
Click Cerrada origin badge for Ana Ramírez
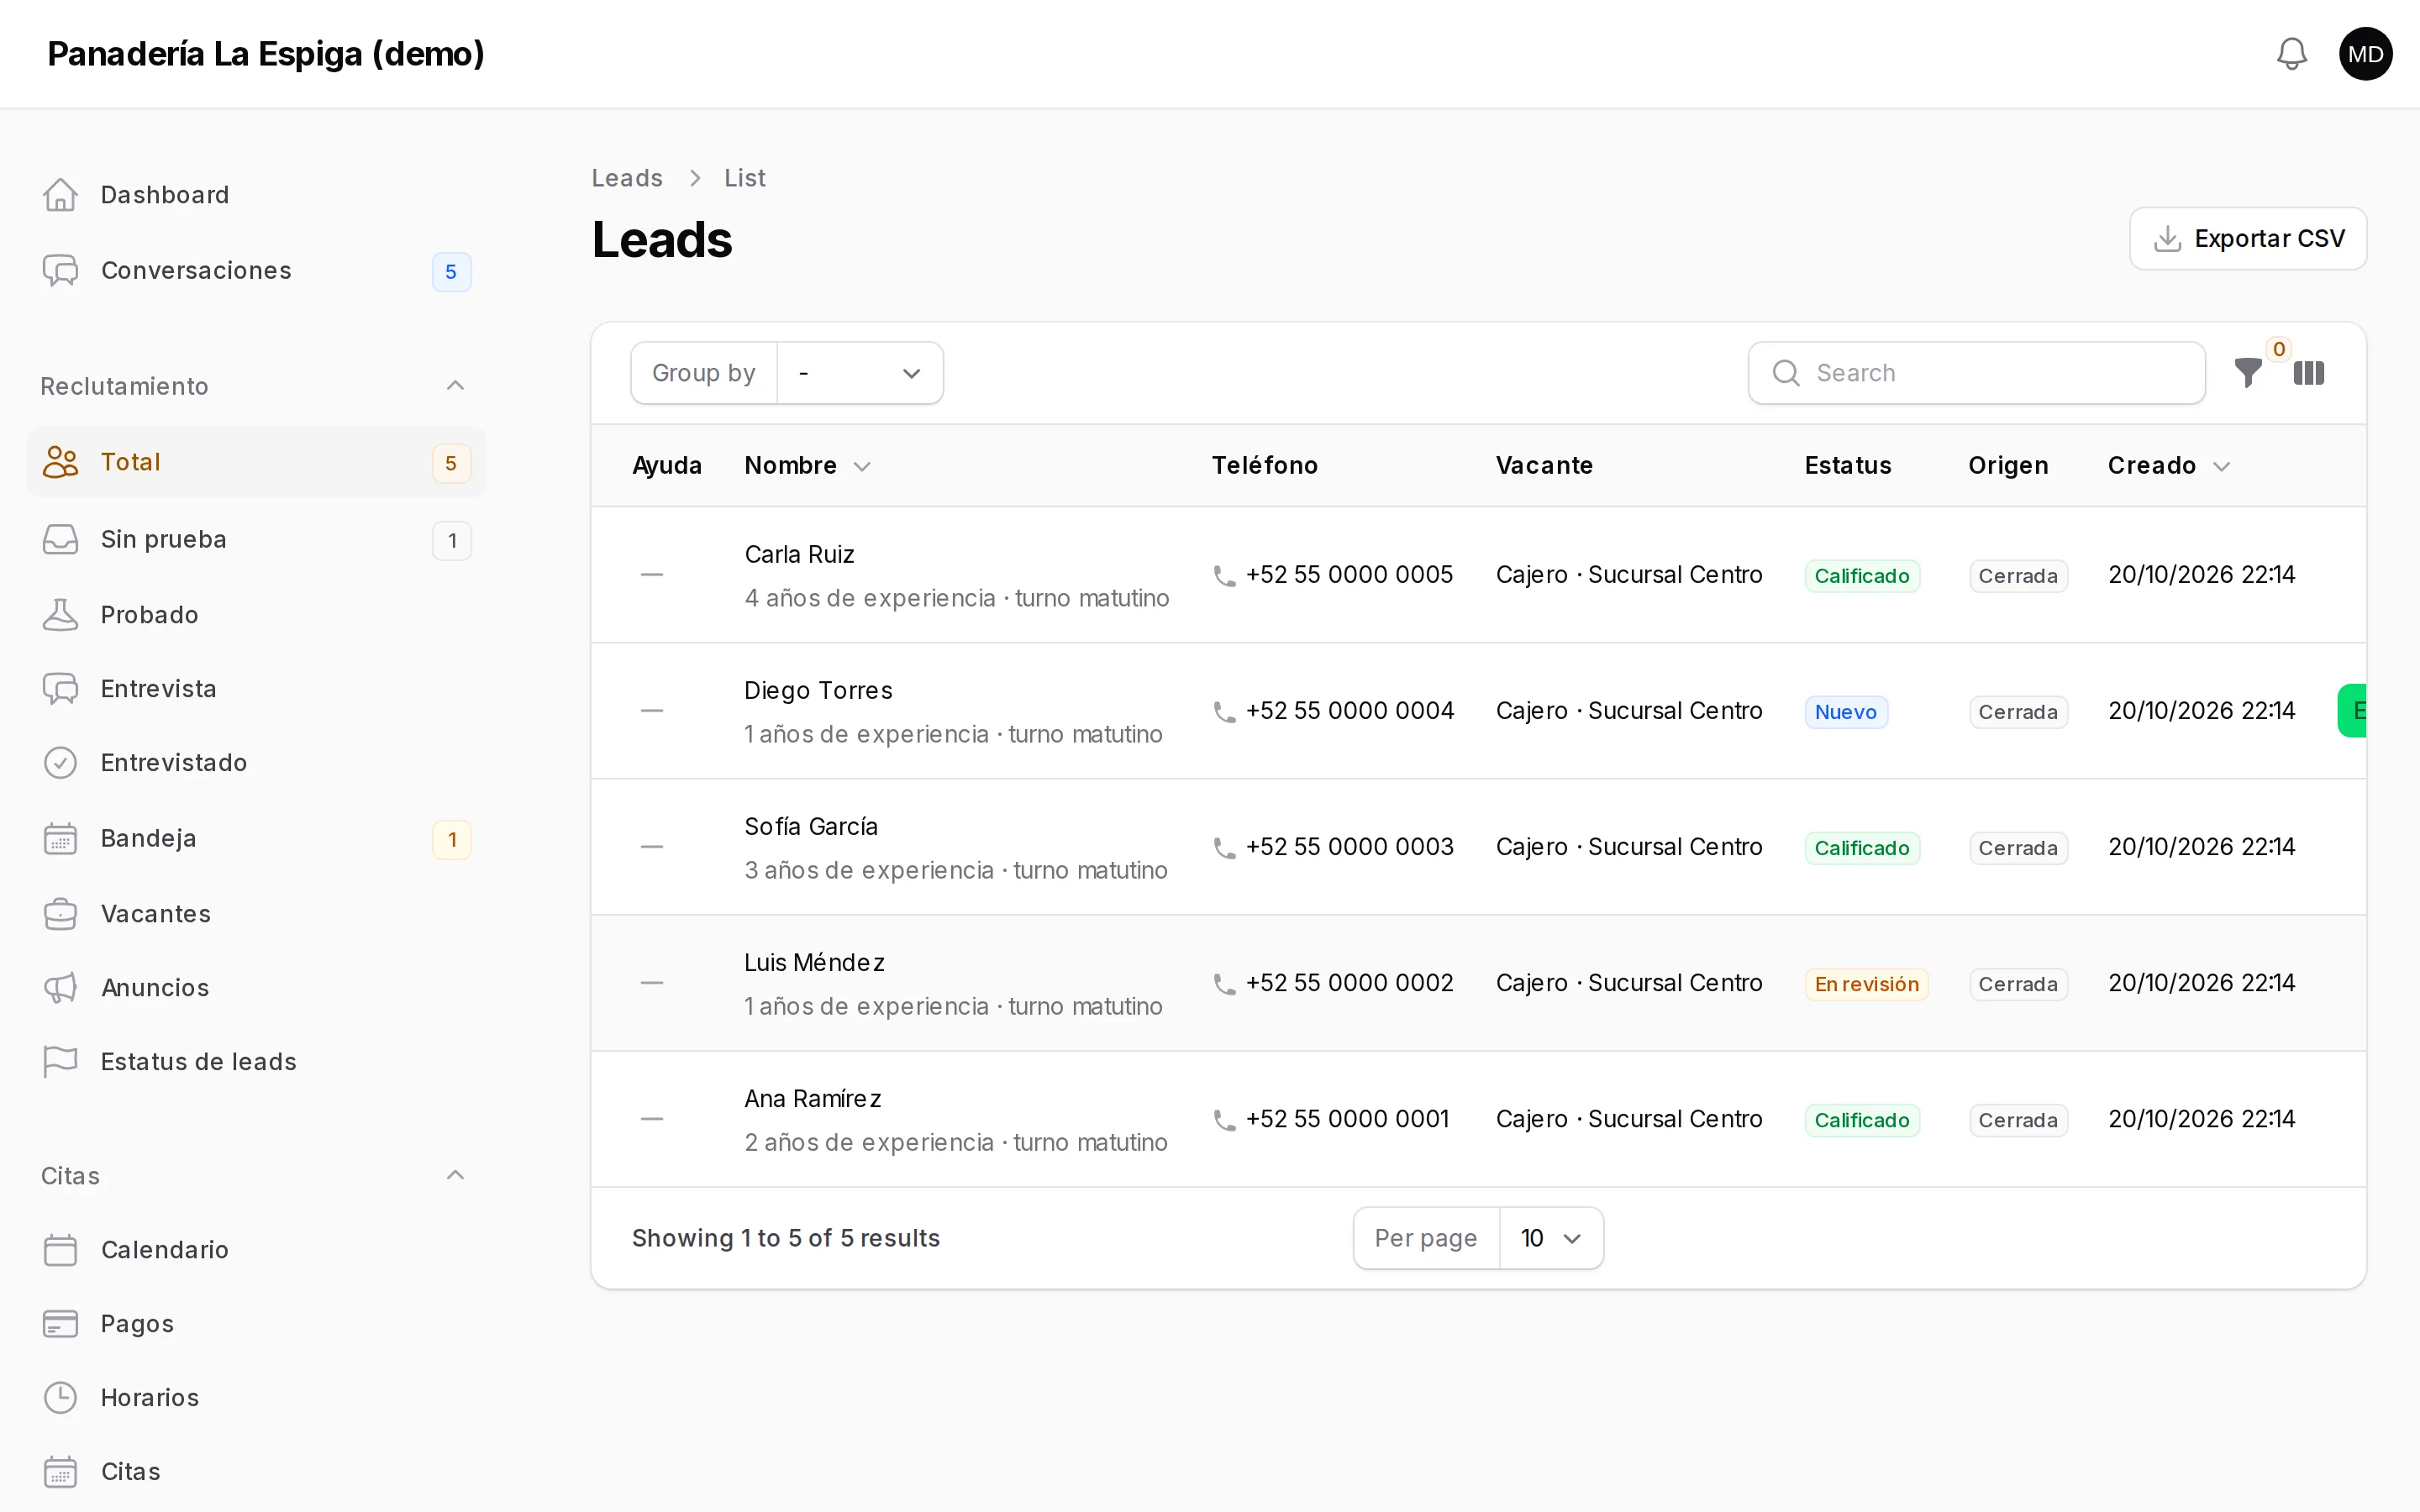coord(2018,1120)
